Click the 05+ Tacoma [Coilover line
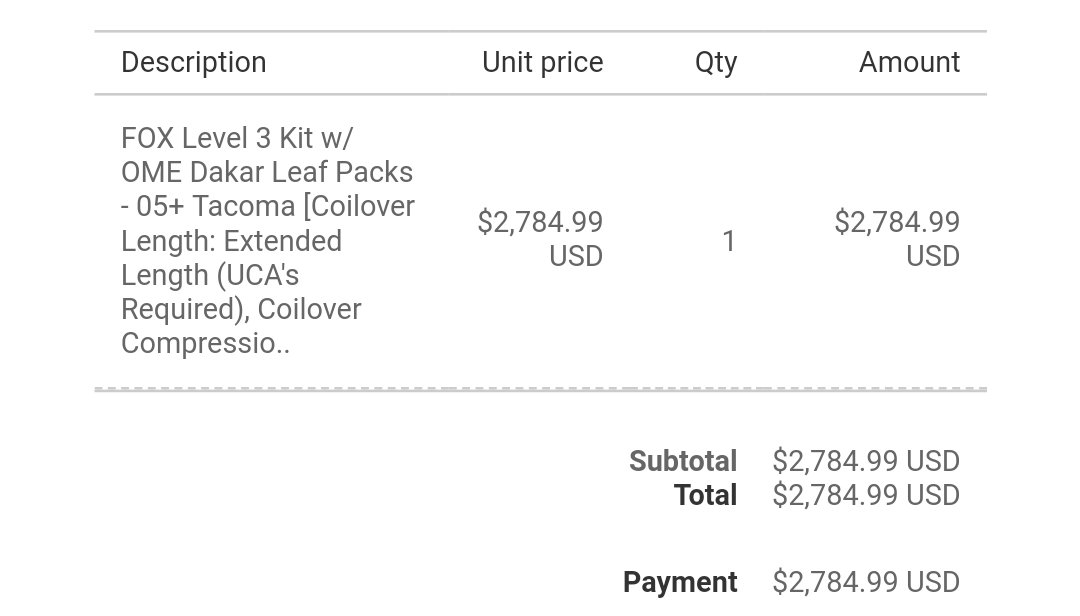 268,207
